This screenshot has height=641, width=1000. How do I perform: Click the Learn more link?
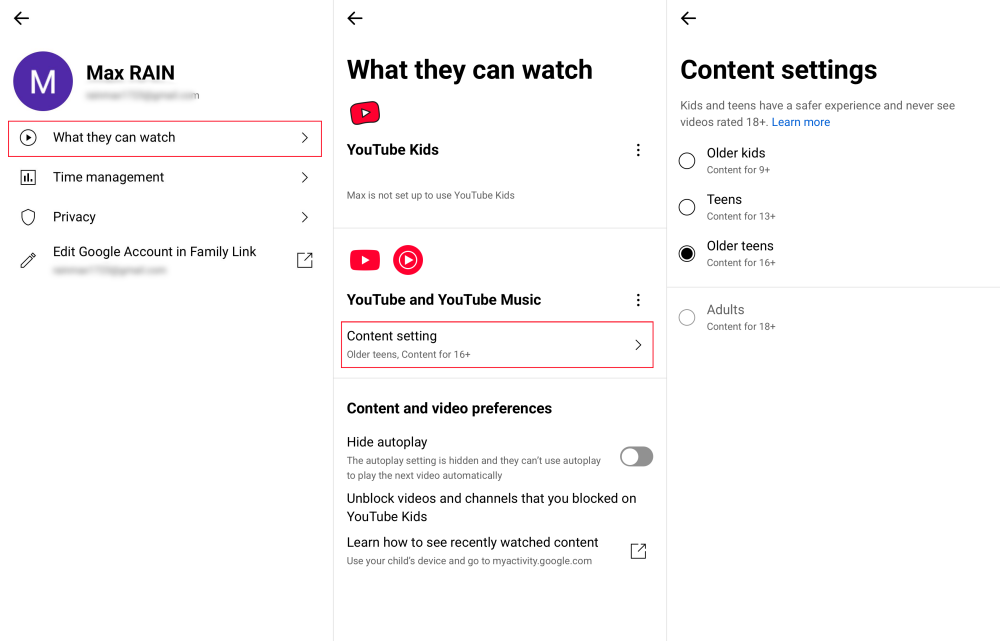click(x=801, y=122)
